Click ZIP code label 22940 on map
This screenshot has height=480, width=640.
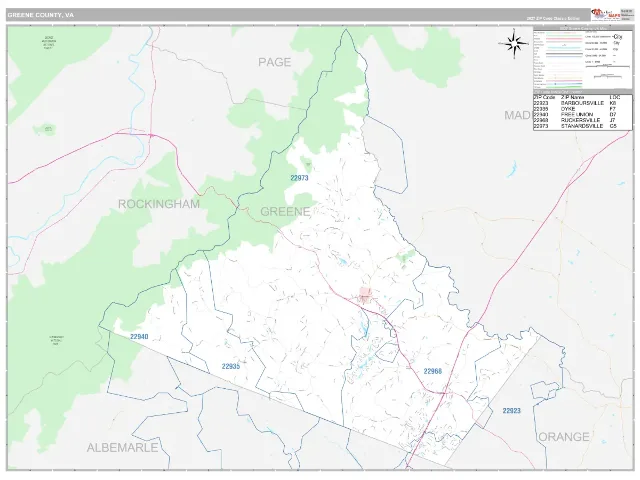(x=139, y=337)
